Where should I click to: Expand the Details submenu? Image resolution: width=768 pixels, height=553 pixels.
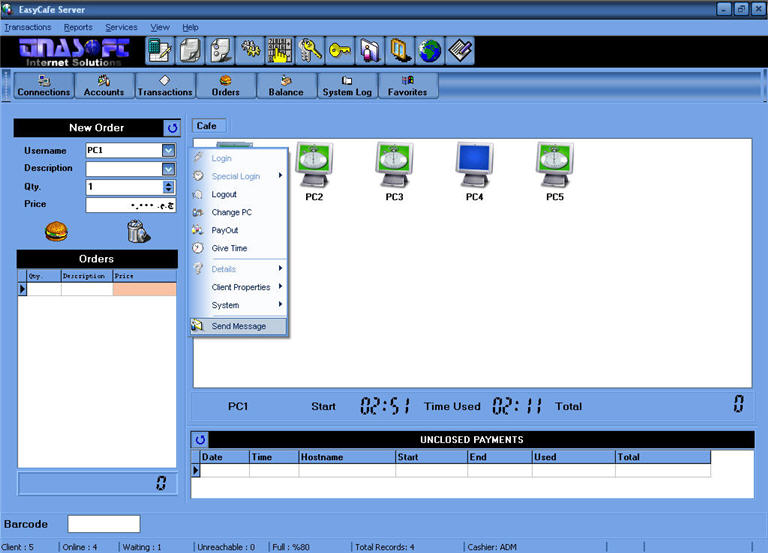click(x=238, y=269)
